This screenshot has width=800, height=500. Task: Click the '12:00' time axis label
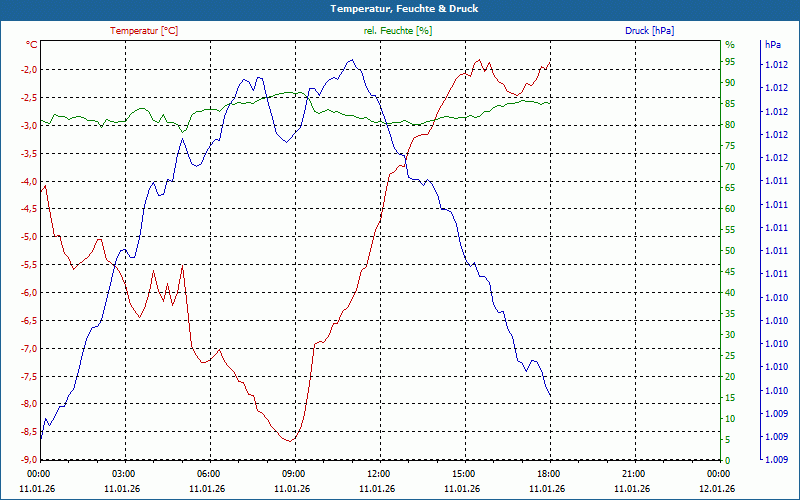tap(379, 473)
